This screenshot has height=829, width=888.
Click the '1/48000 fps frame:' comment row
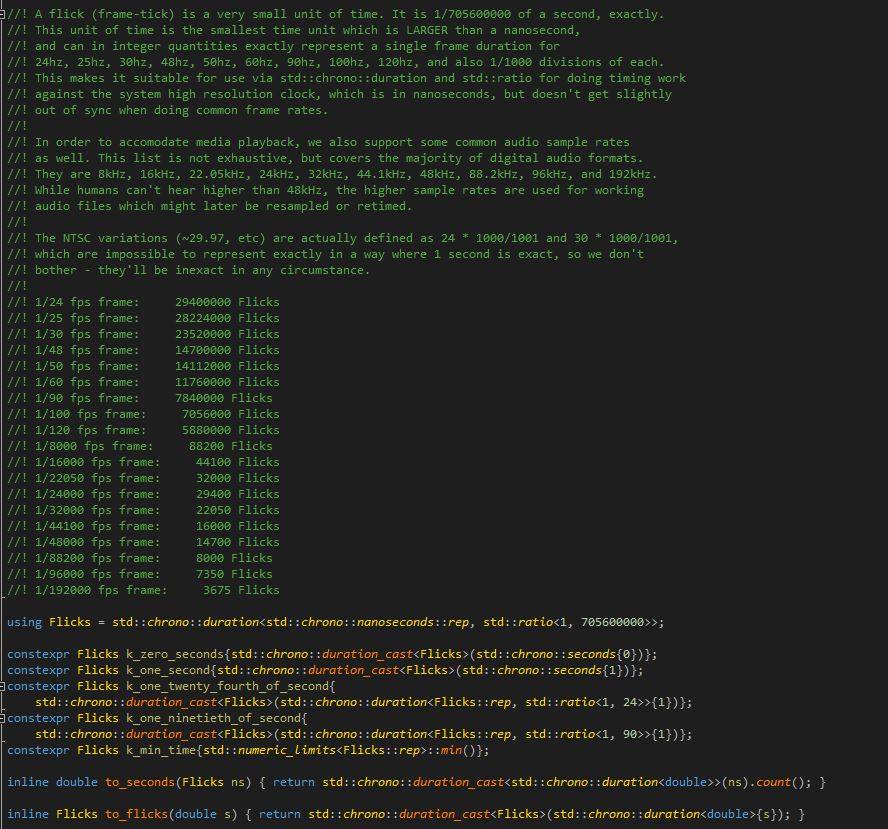coord(143,542)
